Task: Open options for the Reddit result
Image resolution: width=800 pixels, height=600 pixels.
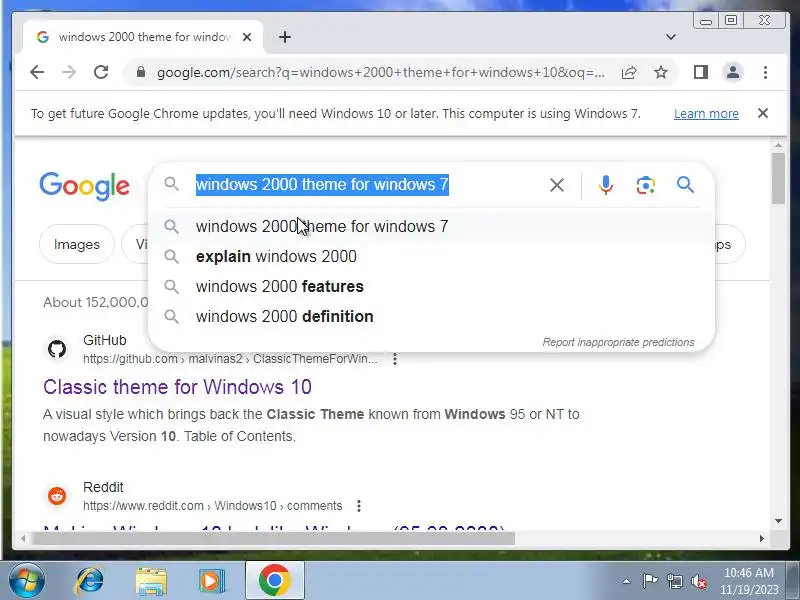Action: coord(359,506)
